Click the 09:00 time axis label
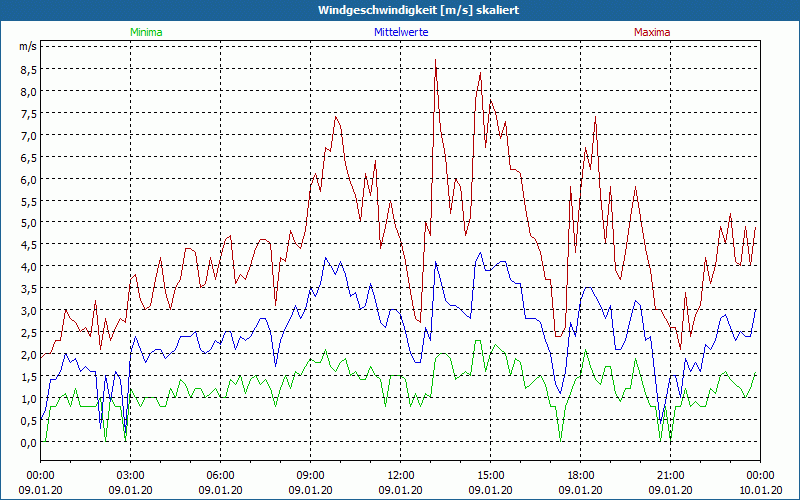The width and height of the screenshot is (800, 500). click(310, 476)
